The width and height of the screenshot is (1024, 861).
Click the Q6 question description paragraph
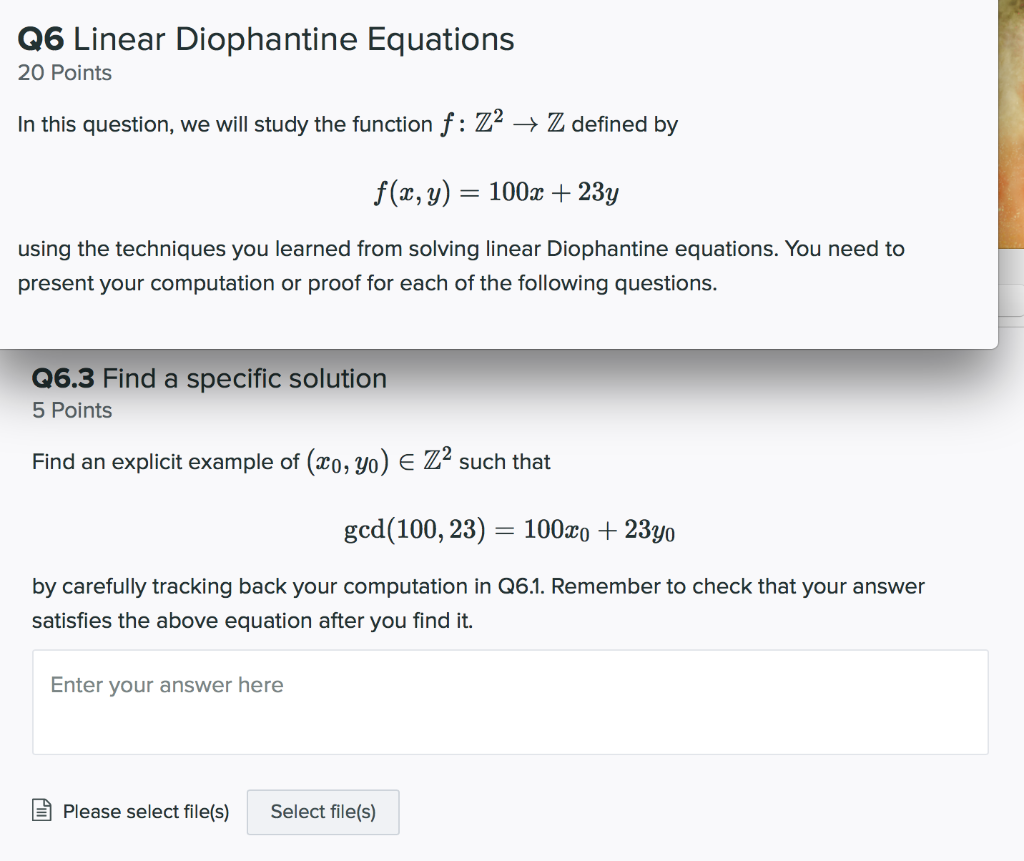pos(460,265)
